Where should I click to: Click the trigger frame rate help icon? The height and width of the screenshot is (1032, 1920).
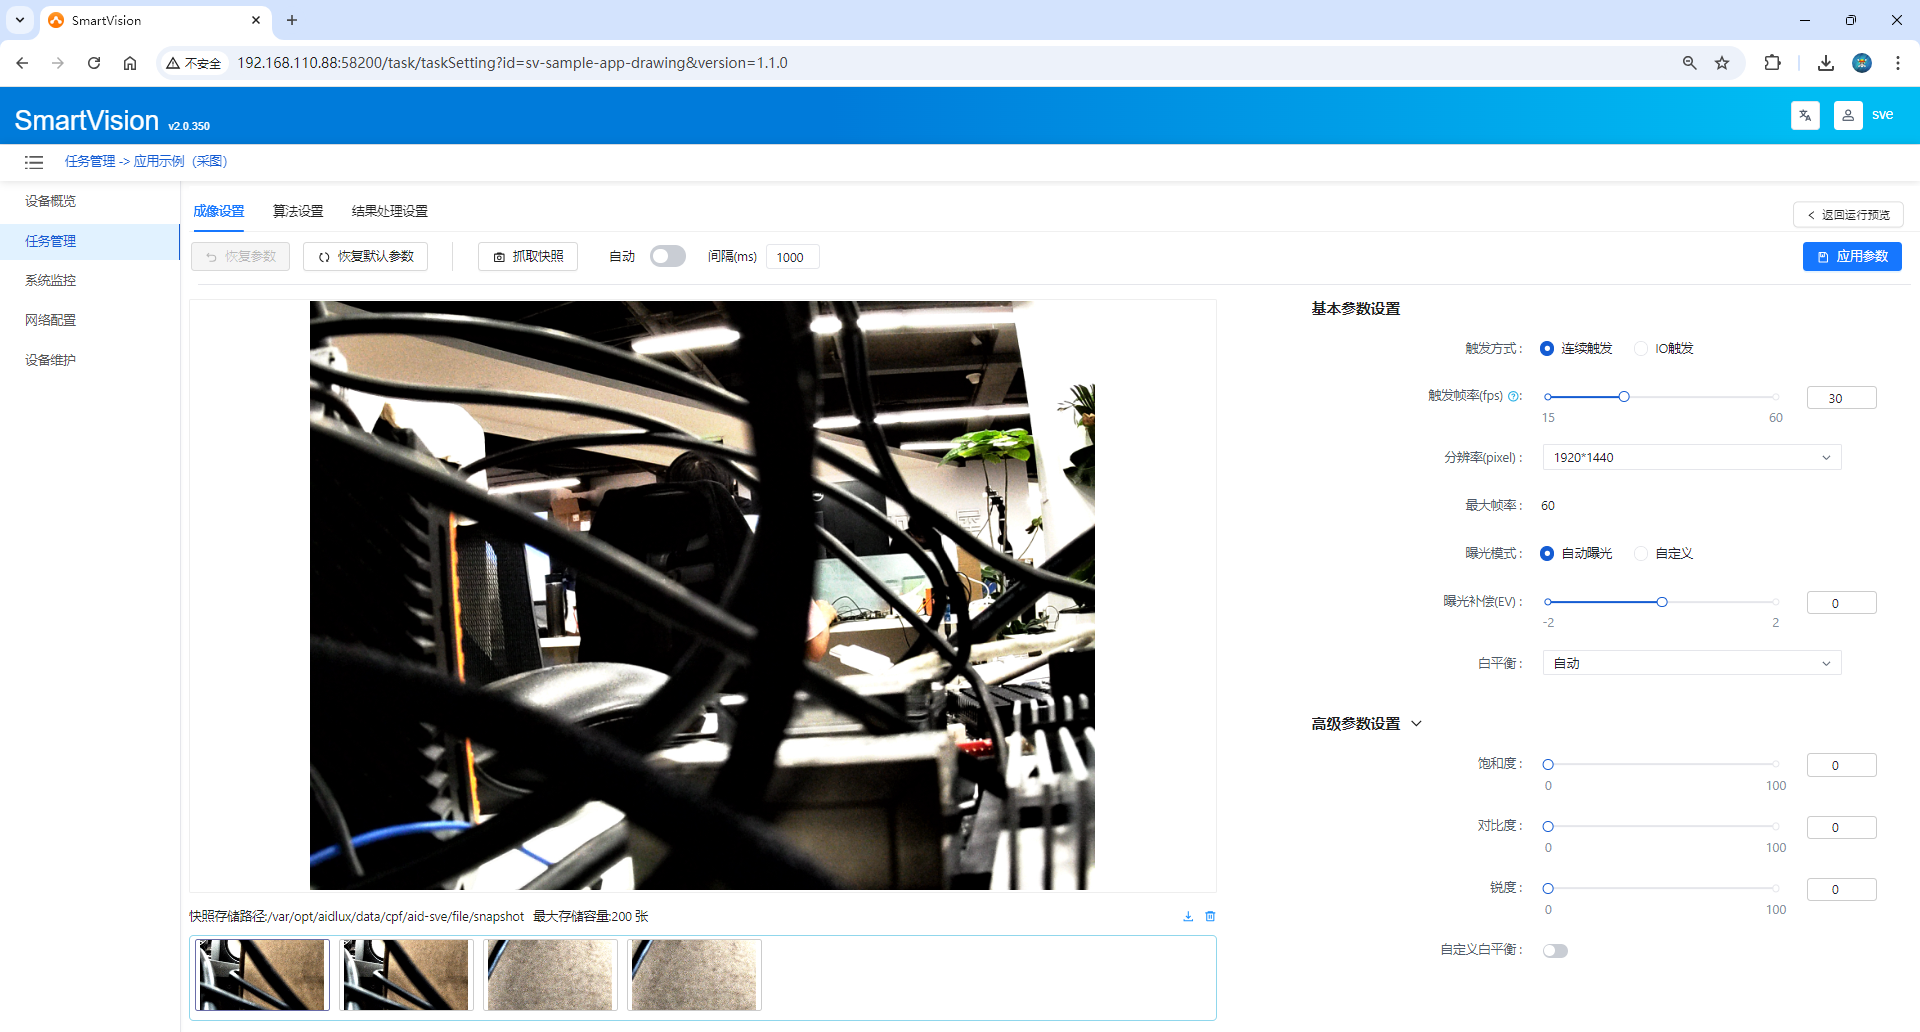[1513, 396]
